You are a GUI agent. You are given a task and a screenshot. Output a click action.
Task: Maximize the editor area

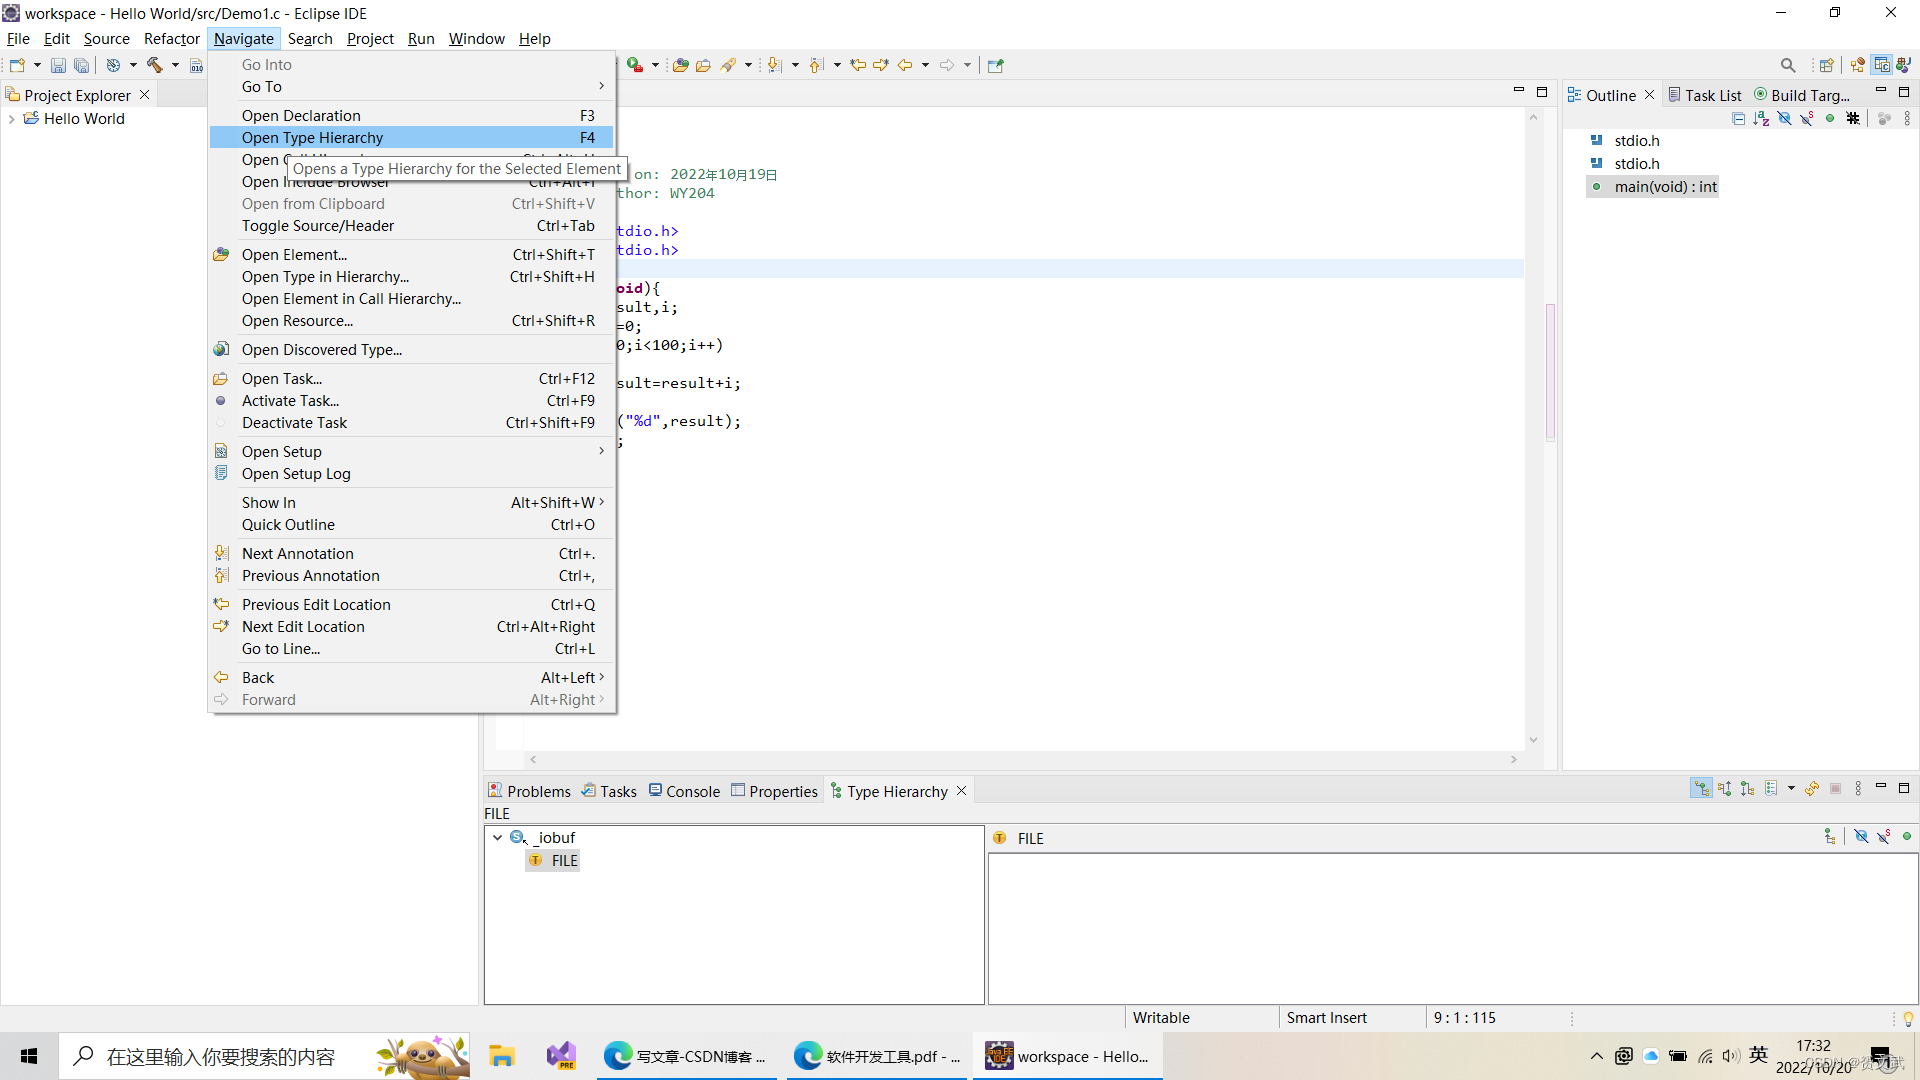click(1542, 91)
